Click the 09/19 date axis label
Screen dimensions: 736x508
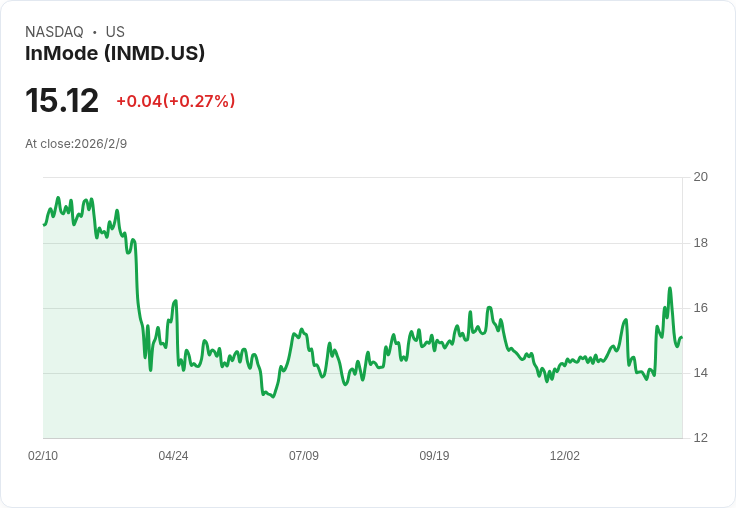click(434, 455)
